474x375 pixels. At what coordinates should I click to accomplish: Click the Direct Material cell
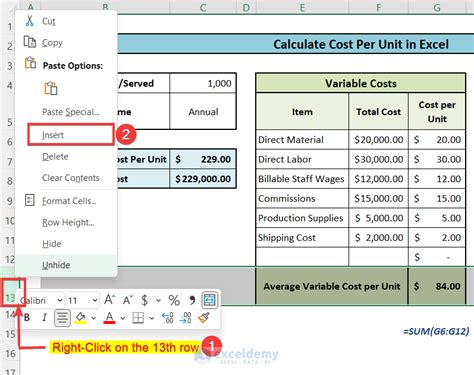[302, 140]
